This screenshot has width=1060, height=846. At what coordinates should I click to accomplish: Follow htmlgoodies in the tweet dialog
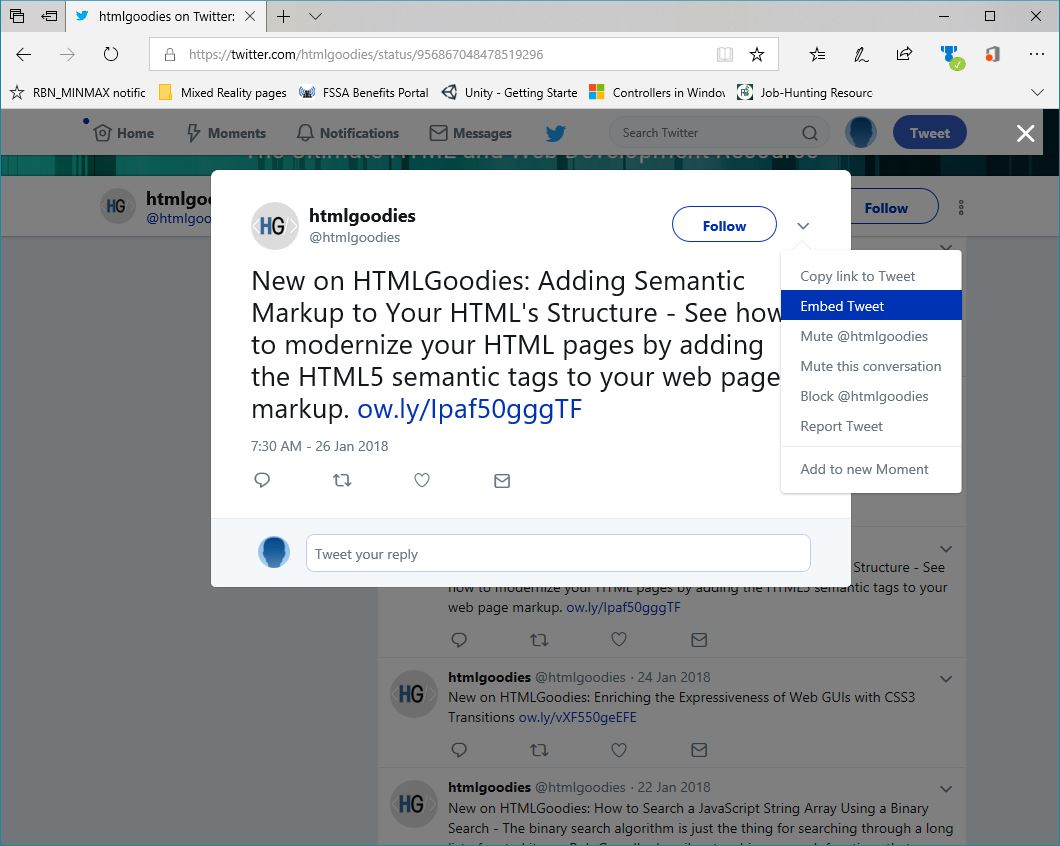724,226
